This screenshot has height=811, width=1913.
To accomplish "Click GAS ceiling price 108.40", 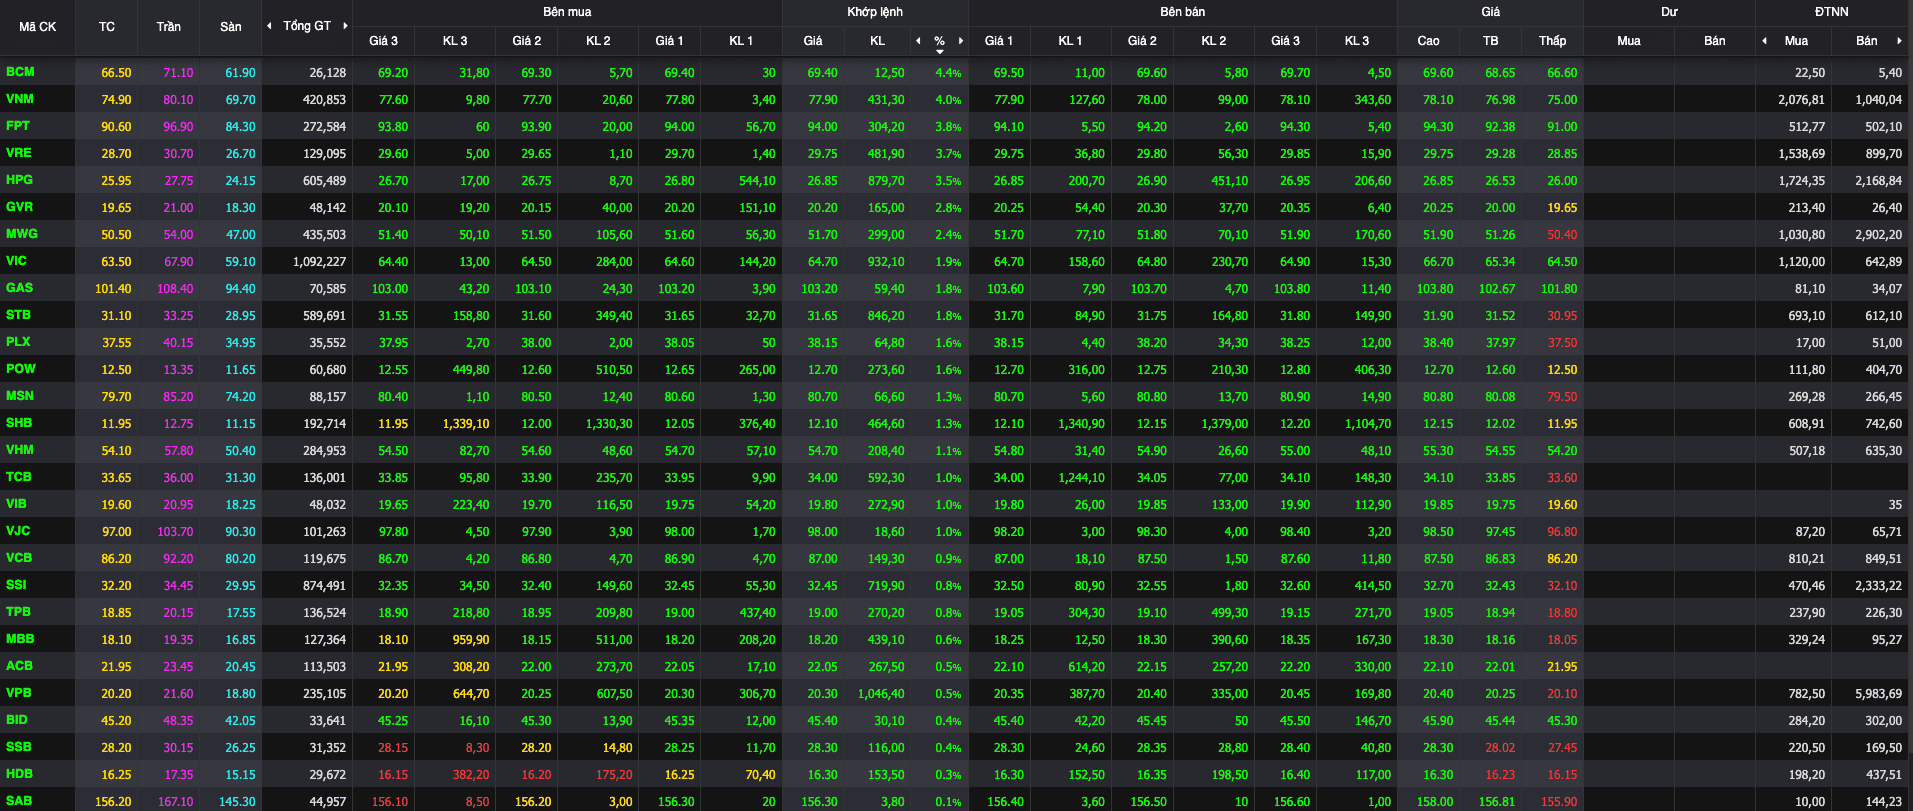I will point(175,289).
